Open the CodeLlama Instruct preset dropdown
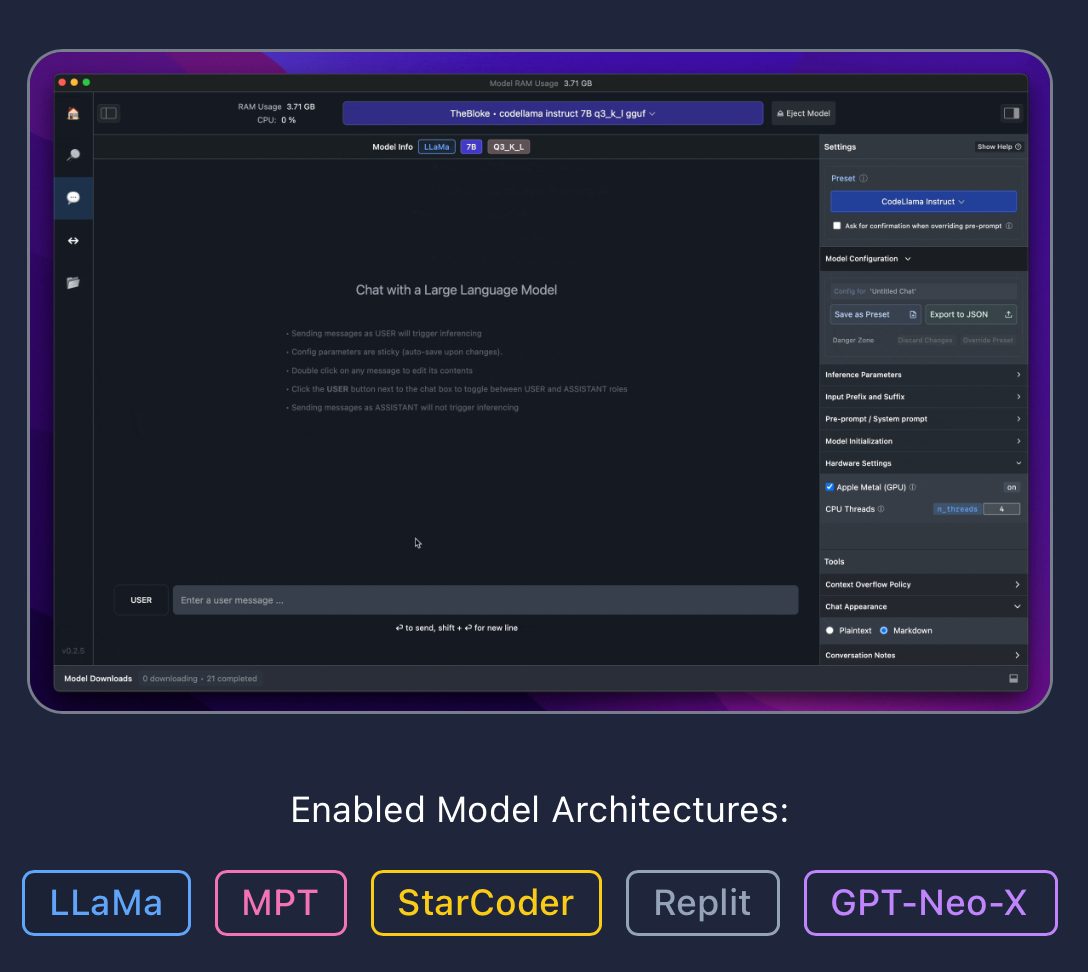1088x972 pixels. [923, 201]
